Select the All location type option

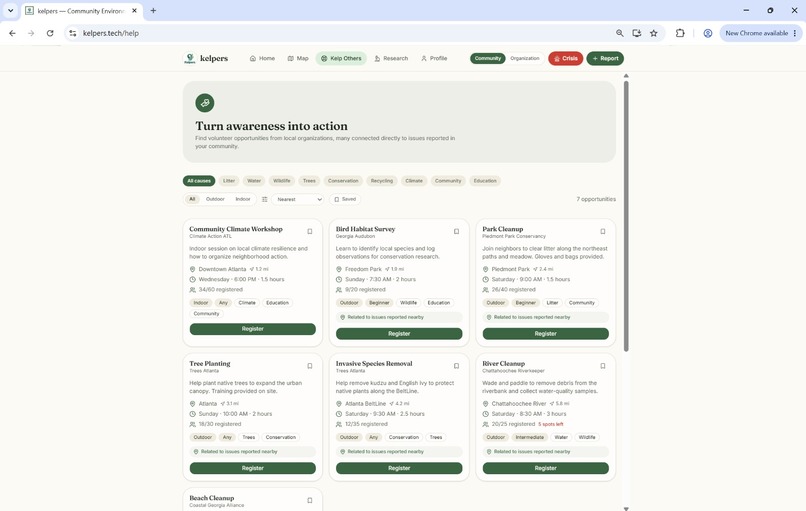(192, 199)
